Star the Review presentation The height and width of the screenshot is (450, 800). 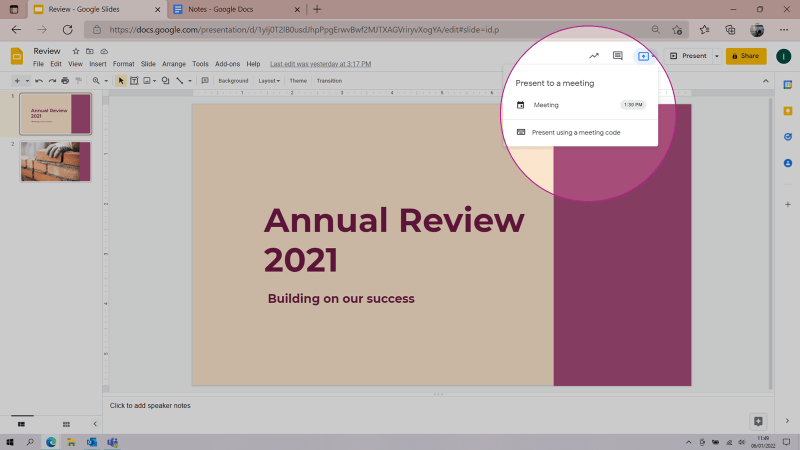[76, 51]
